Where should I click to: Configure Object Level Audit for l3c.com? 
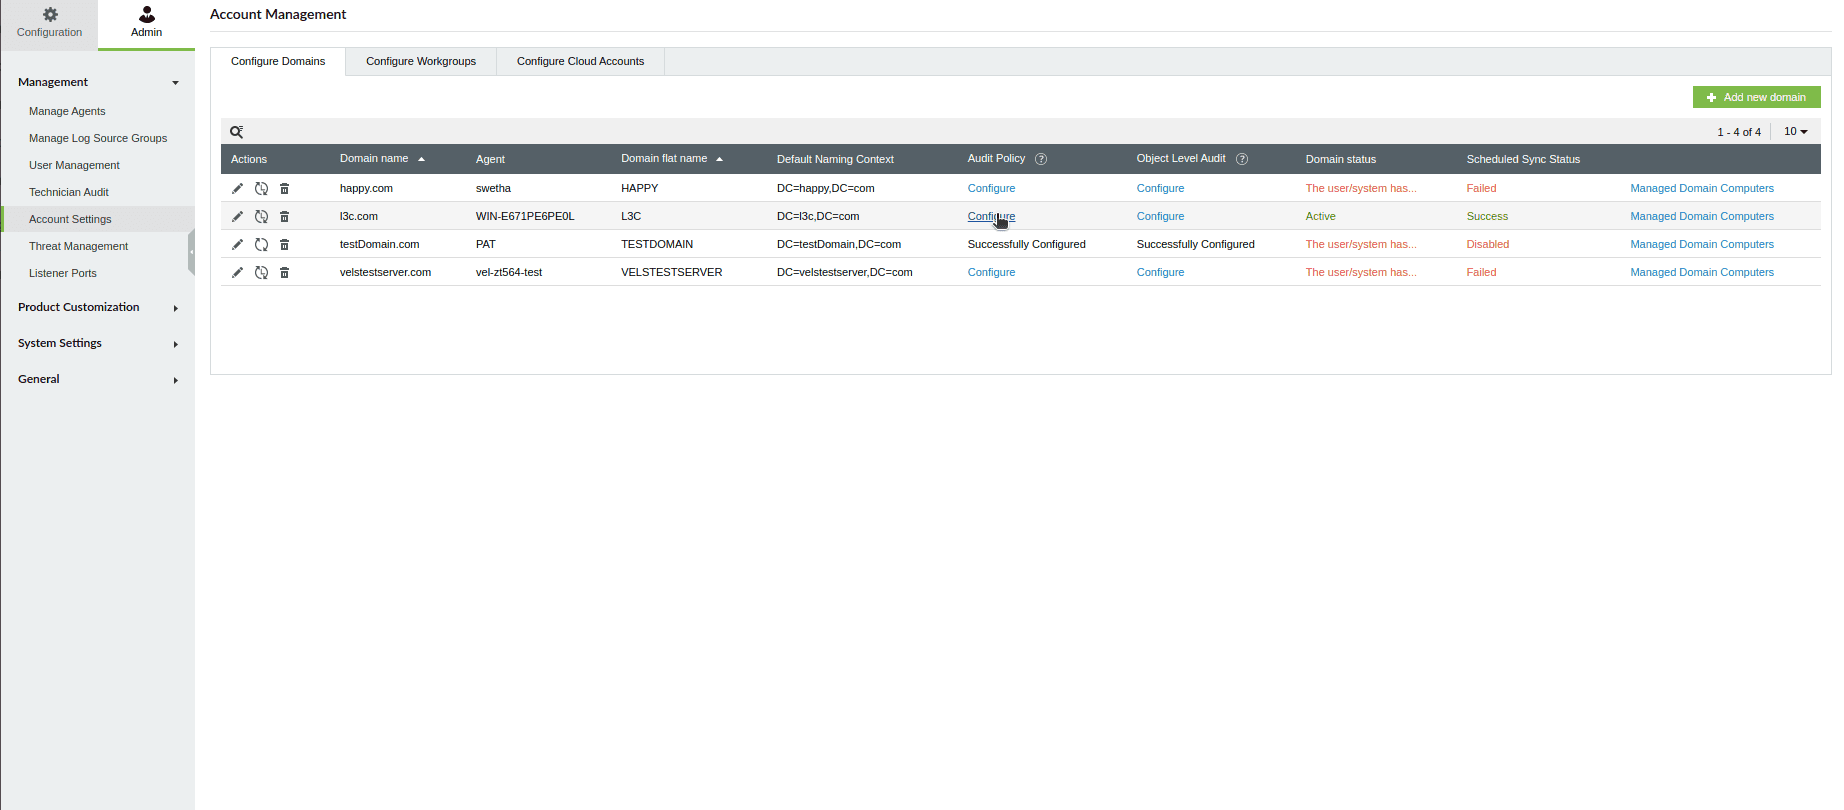click(x=1160, y=216)
